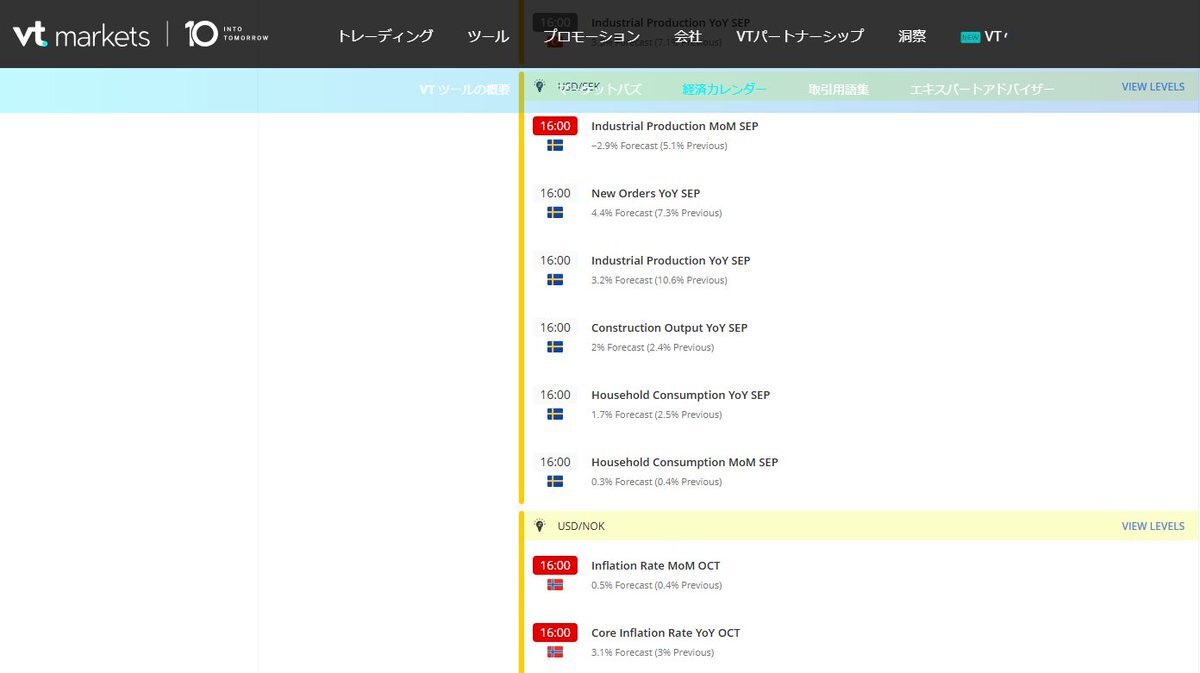Click the VT Markets logo
Viewport: 1200px width, 673px height.
81,35
